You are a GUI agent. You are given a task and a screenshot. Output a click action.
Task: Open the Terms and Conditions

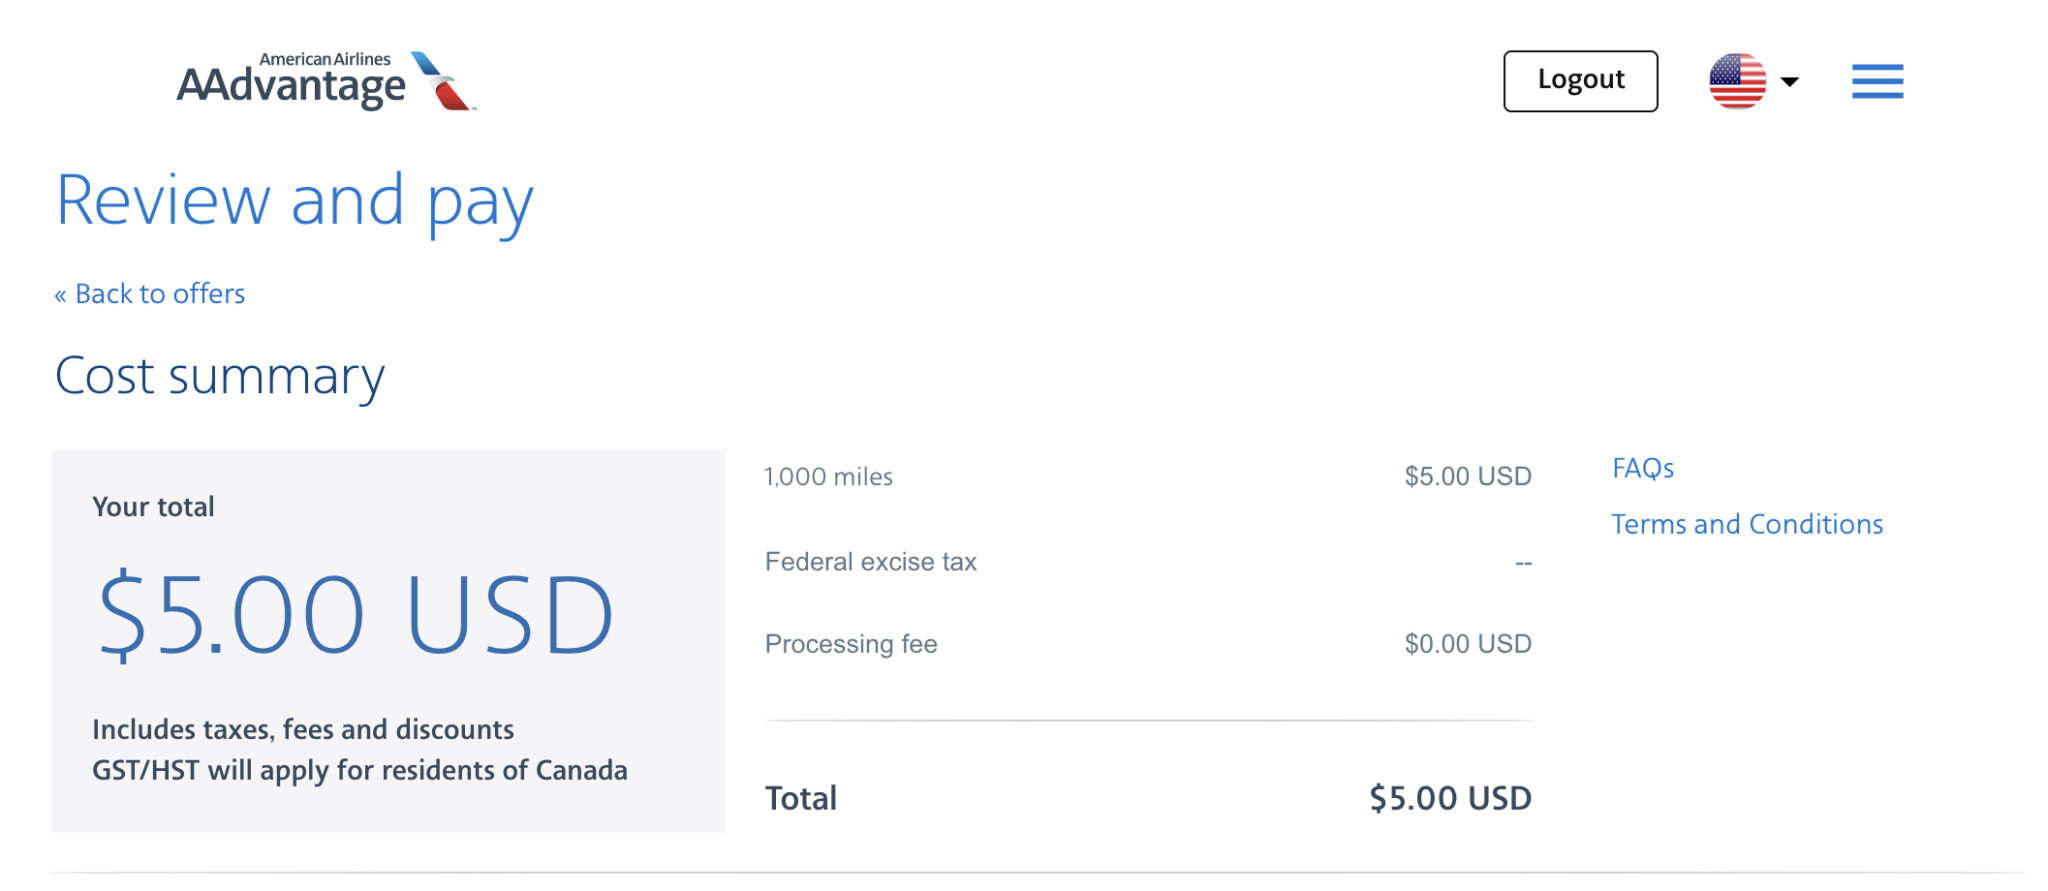[1748, 523]
